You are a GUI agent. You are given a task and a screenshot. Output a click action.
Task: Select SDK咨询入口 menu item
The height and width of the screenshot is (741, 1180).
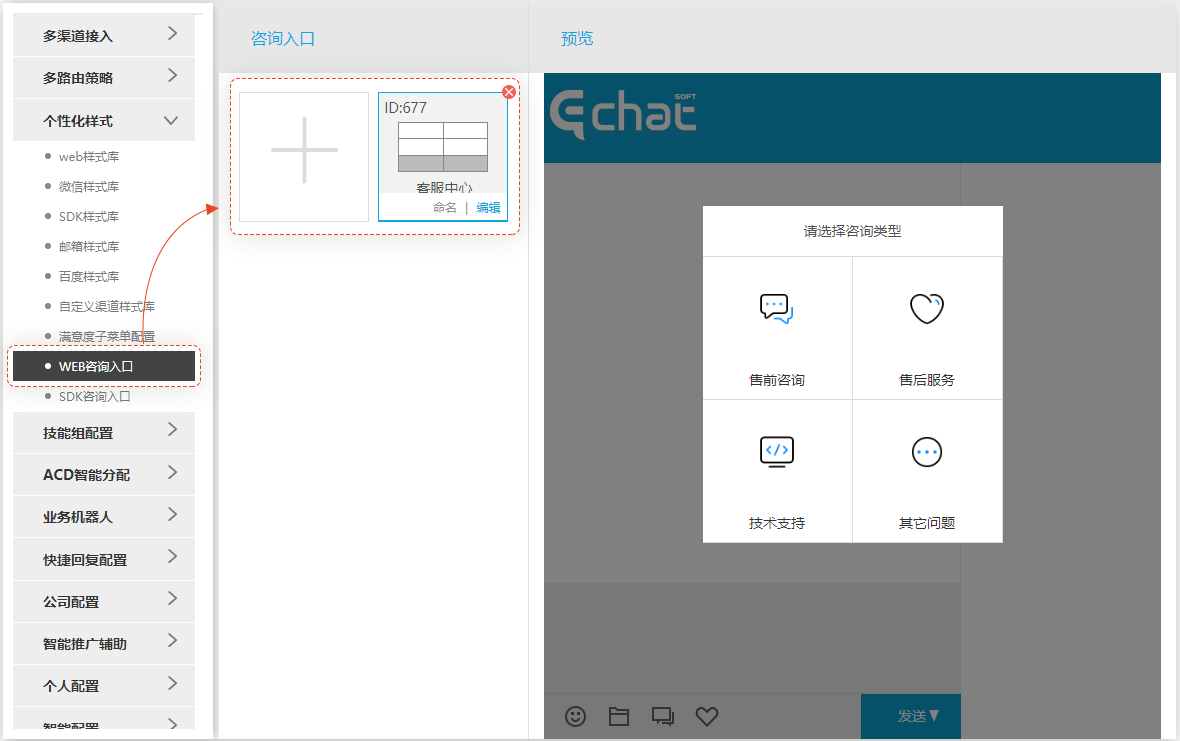94,396
